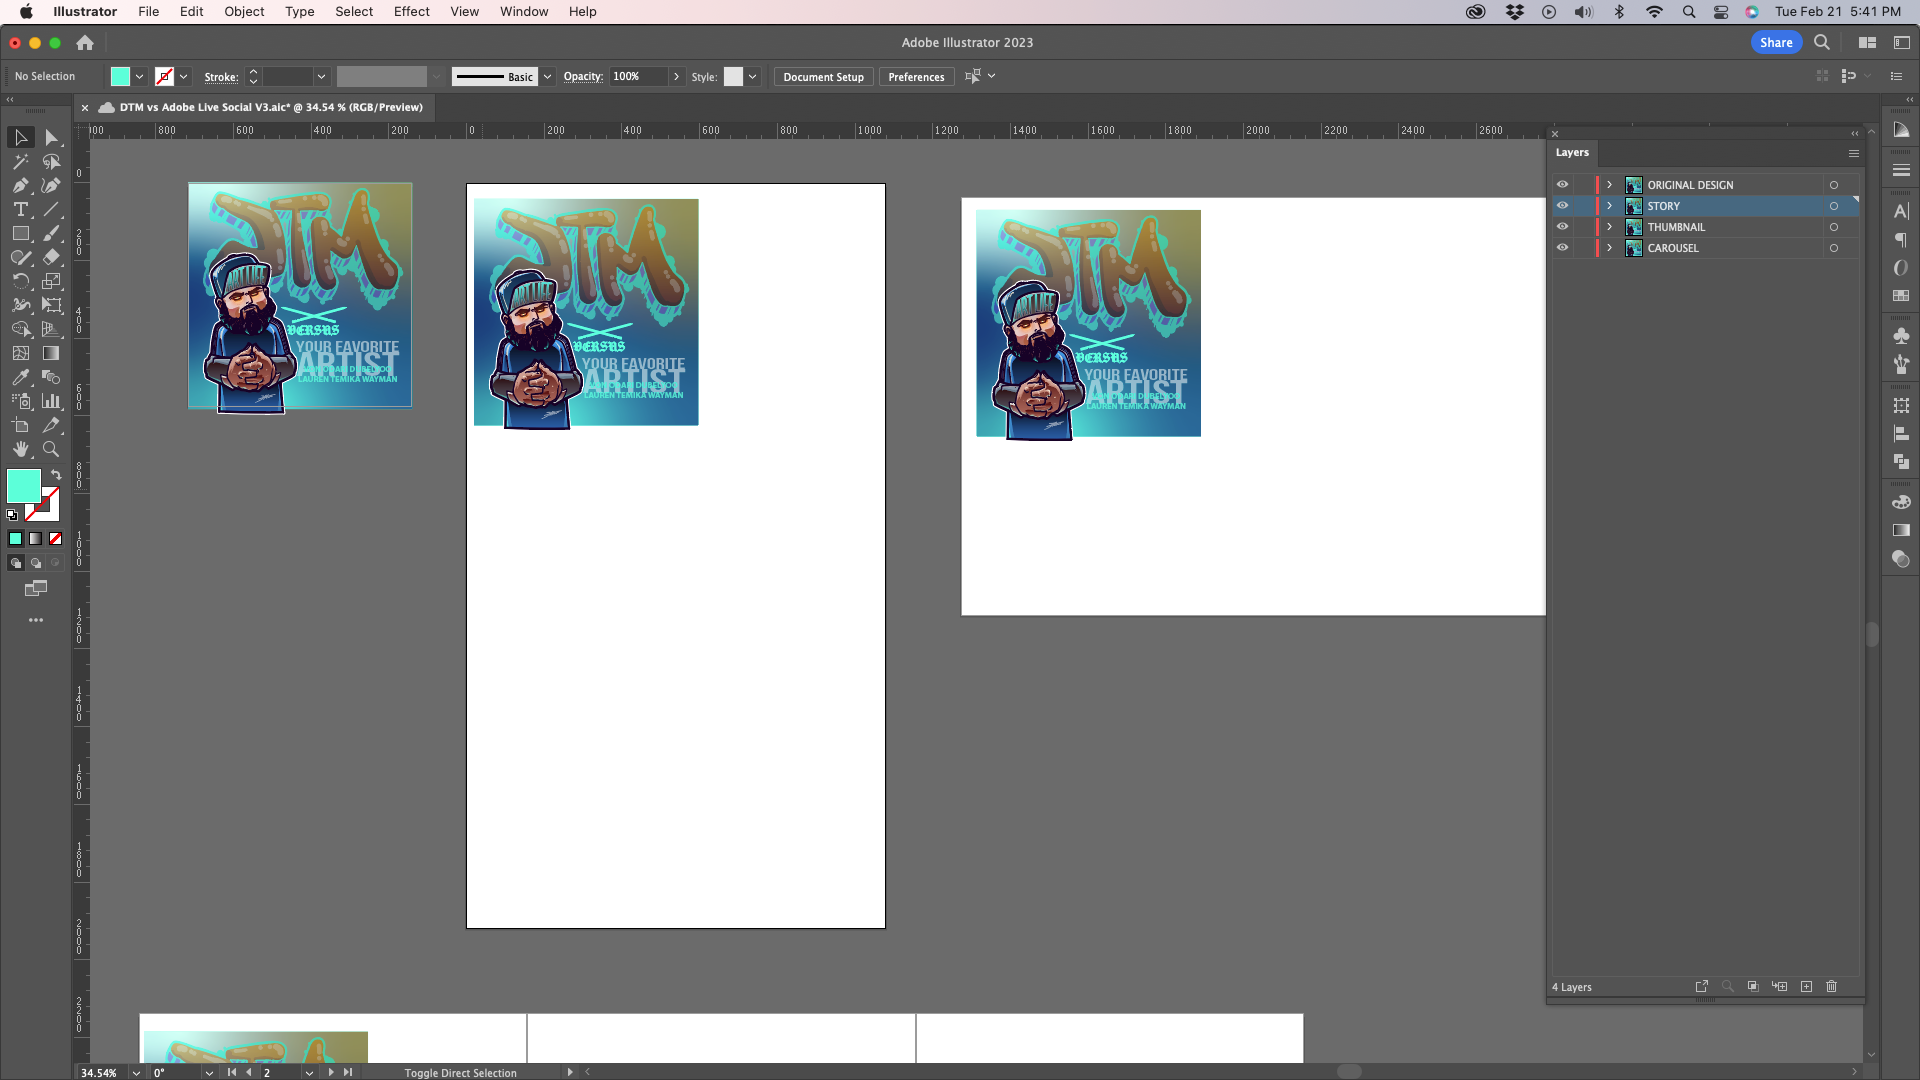Open the Window menu

524,12
